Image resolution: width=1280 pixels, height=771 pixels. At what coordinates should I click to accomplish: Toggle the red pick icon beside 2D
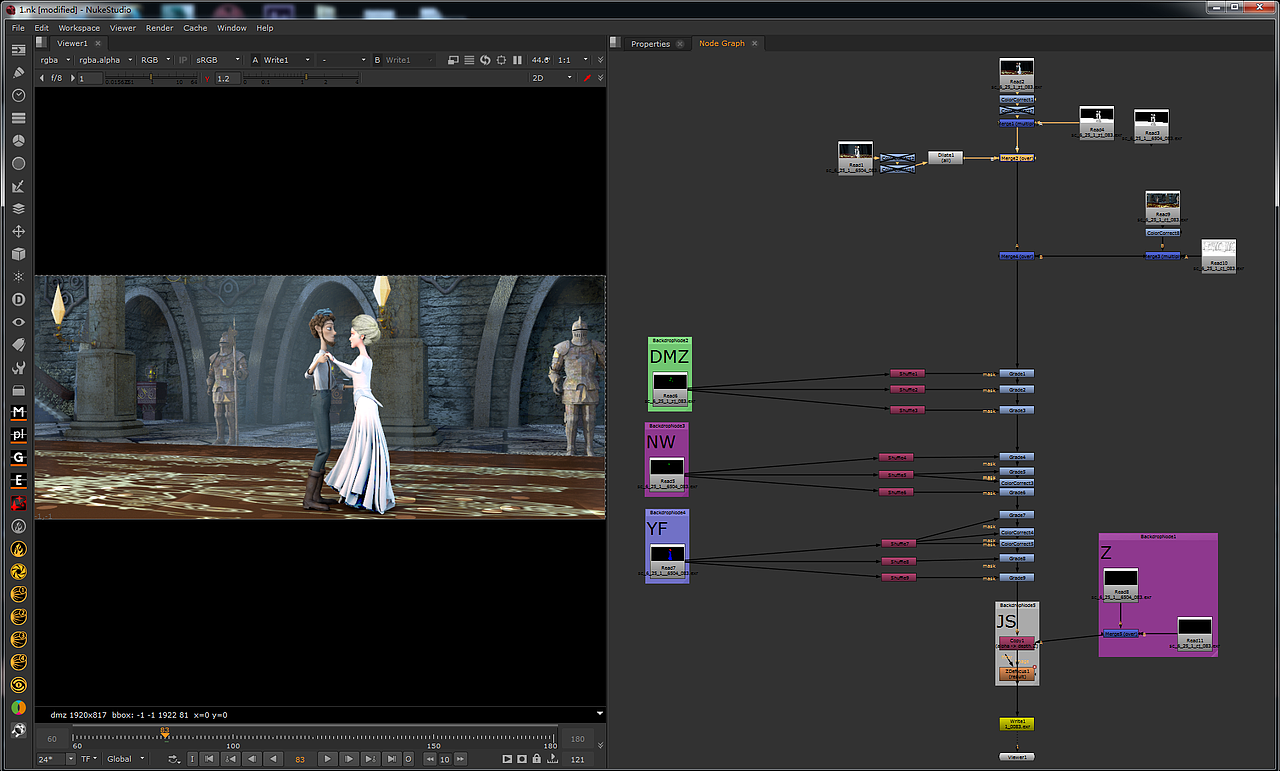click(x=587, y=78)
